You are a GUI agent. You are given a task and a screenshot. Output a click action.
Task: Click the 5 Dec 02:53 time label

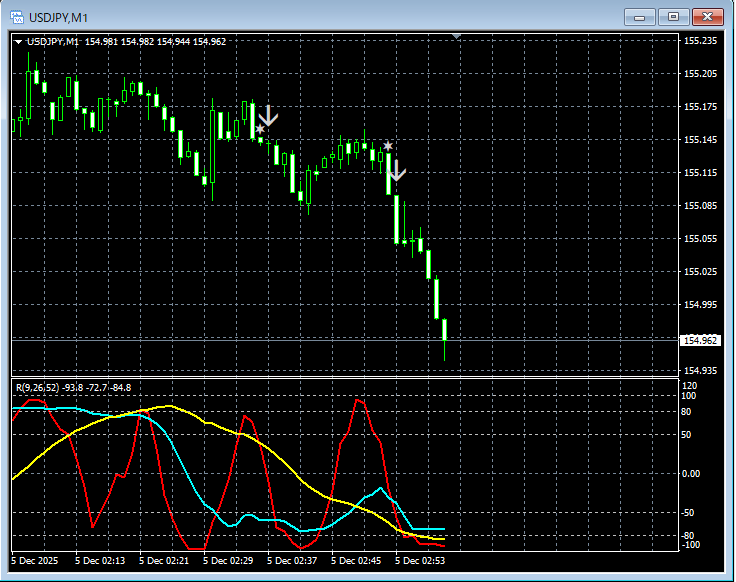pyautogui.click(x=421, y=562)
